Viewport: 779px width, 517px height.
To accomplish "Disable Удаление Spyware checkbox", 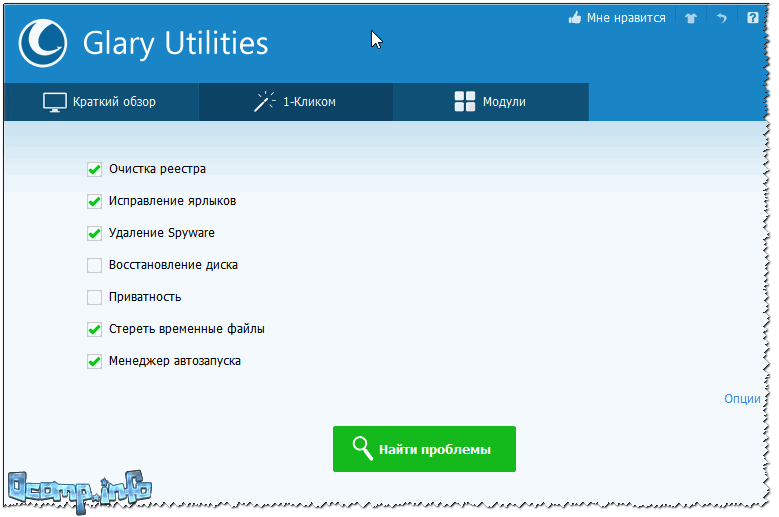I will pos(94,233).
